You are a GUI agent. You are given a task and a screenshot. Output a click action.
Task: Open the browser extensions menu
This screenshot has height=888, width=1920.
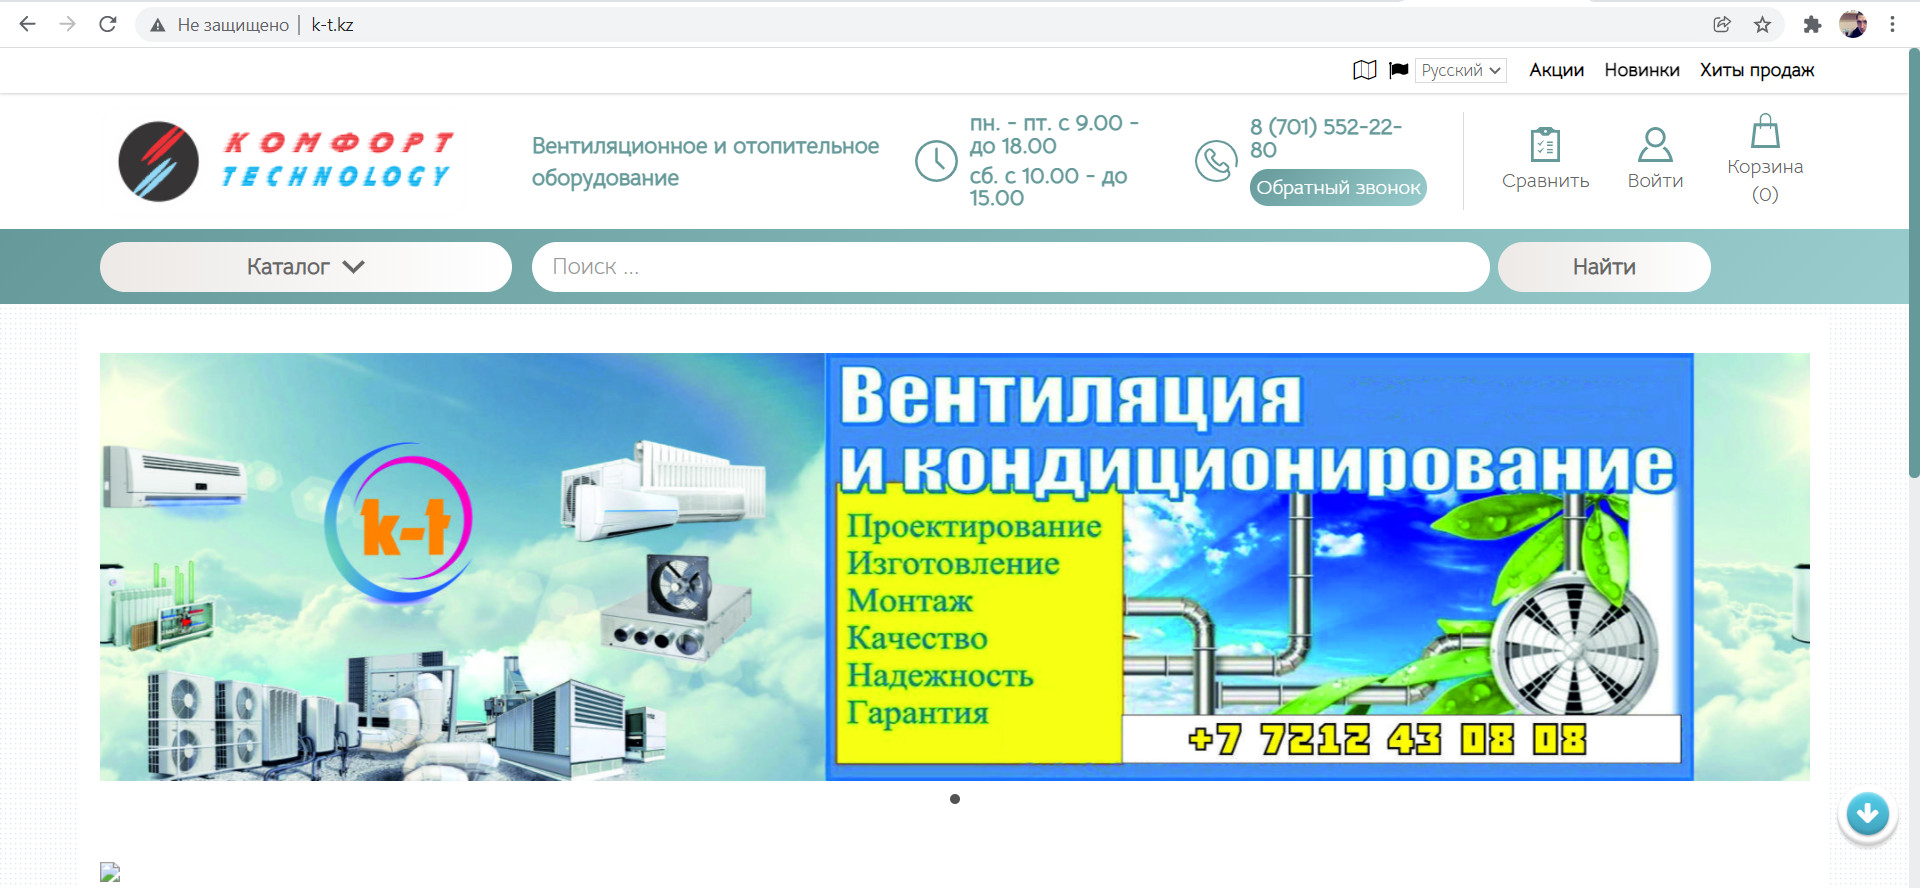(1812, 25)
